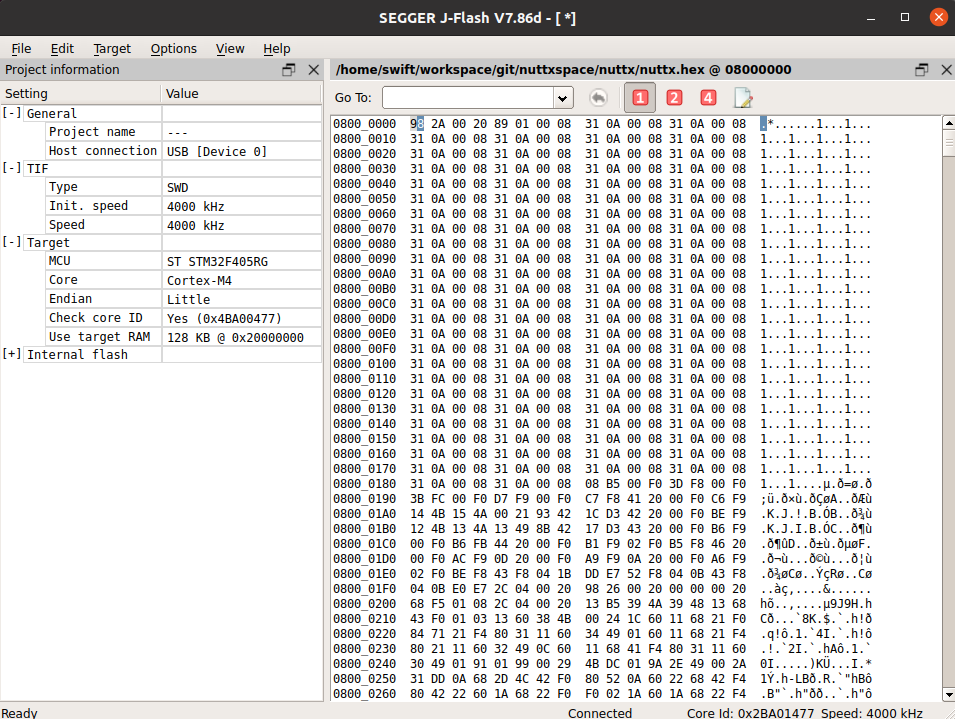Open the File menu
This screenshot has width=955, height=719.
click(x=21, y=49)
